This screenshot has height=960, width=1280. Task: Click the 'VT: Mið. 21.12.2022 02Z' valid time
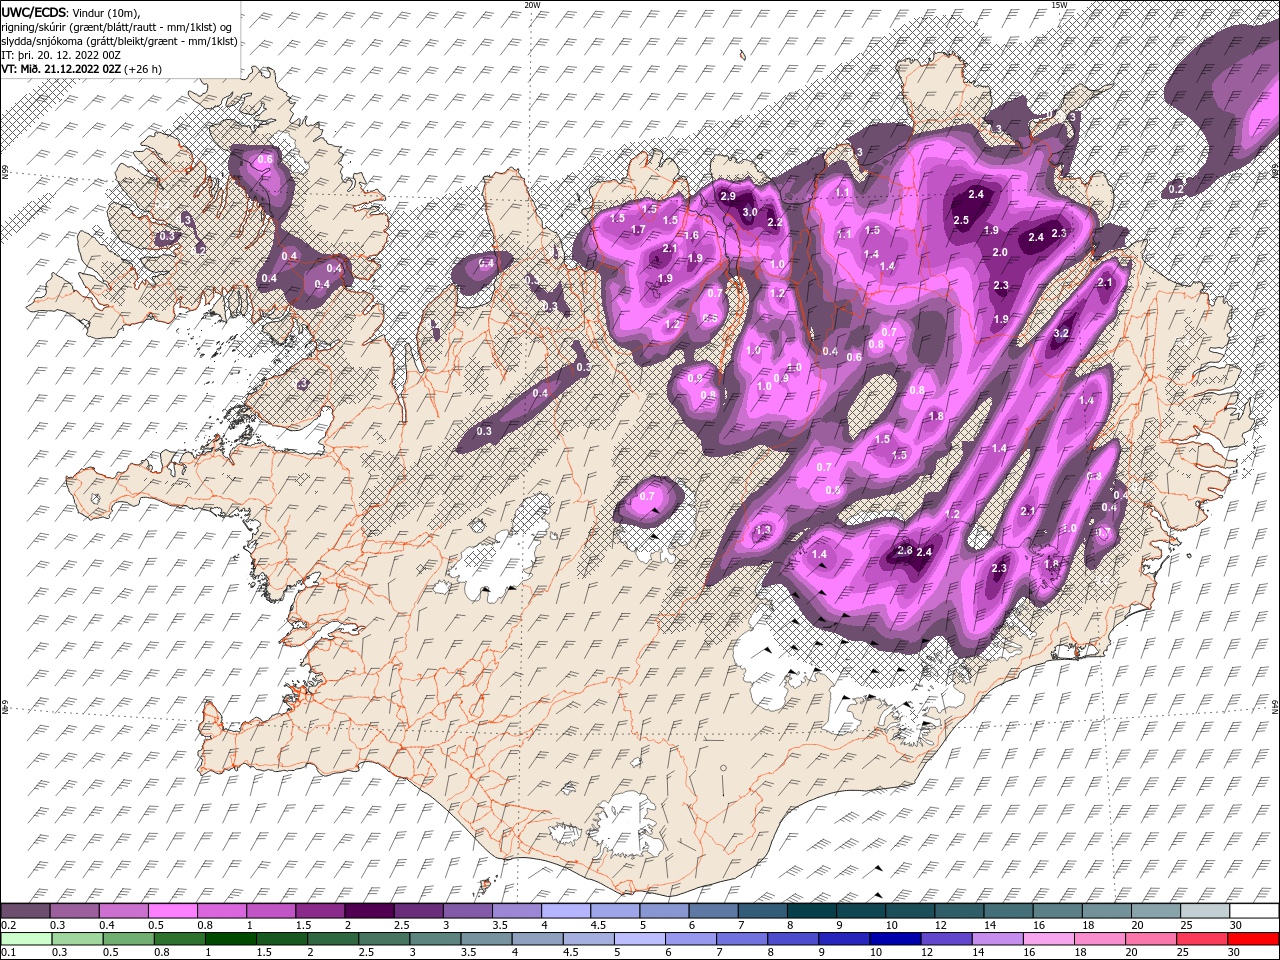pos(62,69)
